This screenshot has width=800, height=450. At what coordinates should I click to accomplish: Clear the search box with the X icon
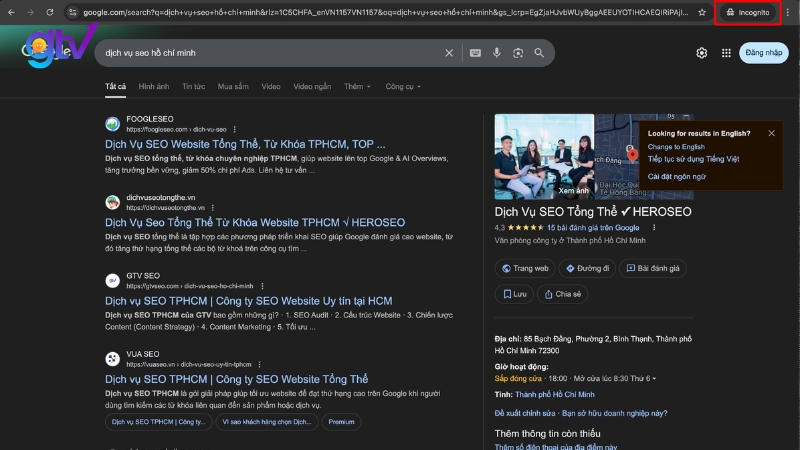[x=449, y=53]
